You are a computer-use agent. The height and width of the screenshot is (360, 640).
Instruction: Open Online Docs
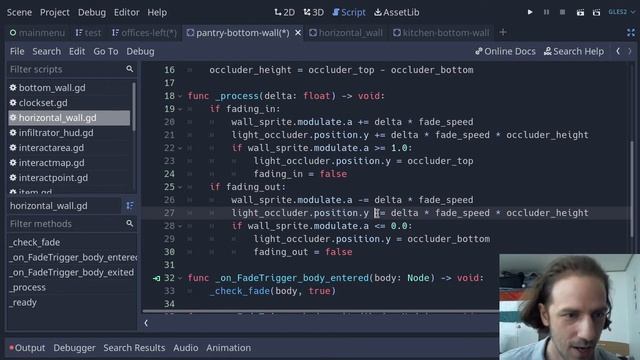pos(505,51)
